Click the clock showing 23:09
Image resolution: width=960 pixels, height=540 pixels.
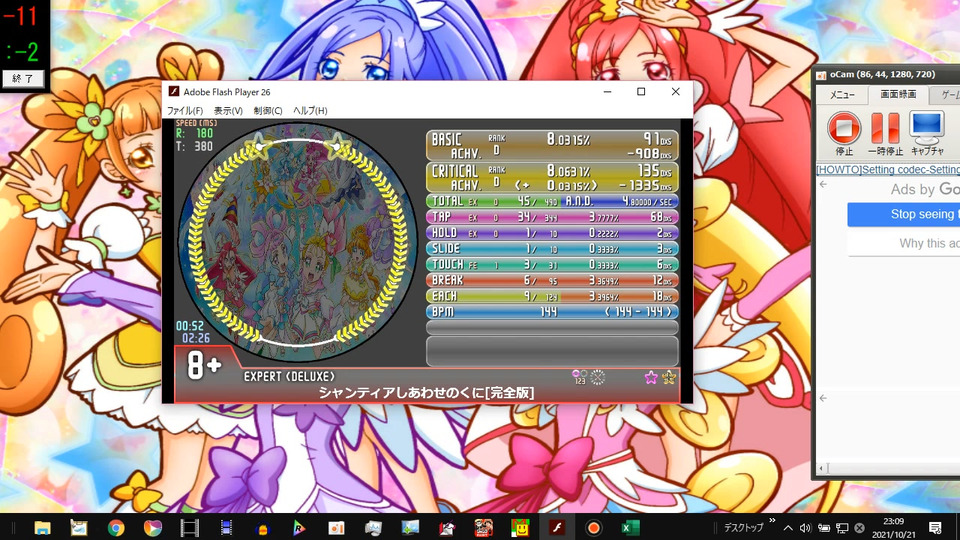tap(893, 522)
